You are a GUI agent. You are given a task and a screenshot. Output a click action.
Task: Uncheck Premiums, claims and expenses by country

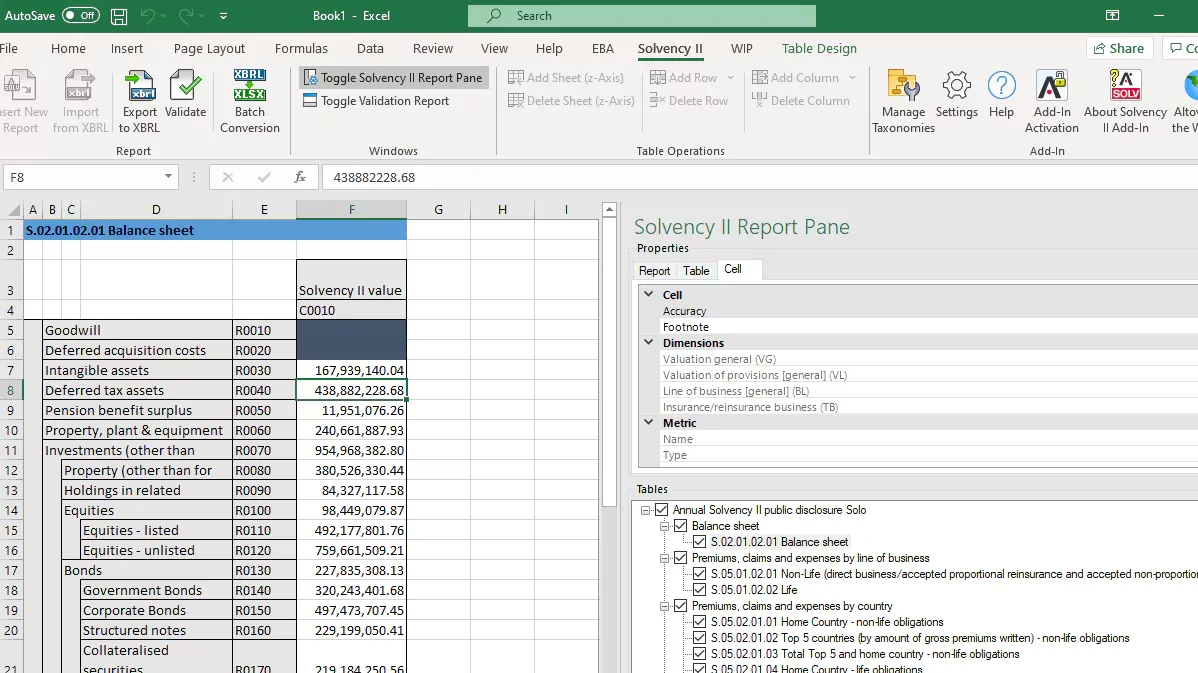(681, 606)
